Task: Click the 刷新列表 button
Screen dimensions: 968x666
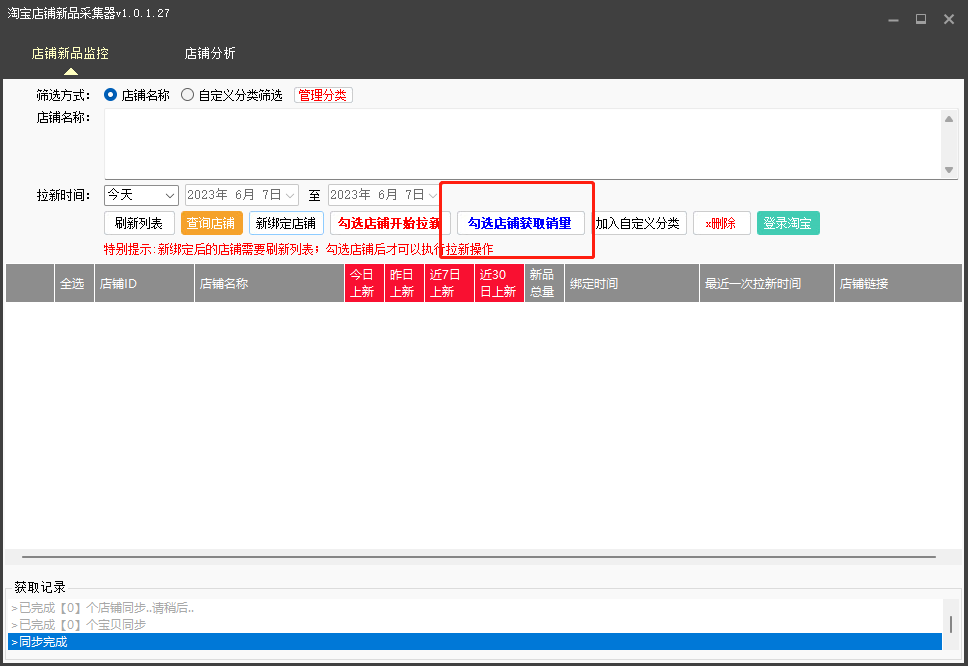Action: [x=140, y=223]
